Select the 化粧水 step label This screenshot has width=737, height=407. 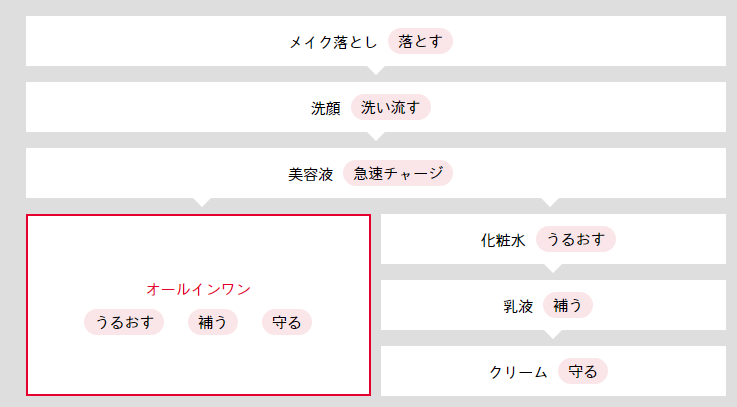[502, 240]
